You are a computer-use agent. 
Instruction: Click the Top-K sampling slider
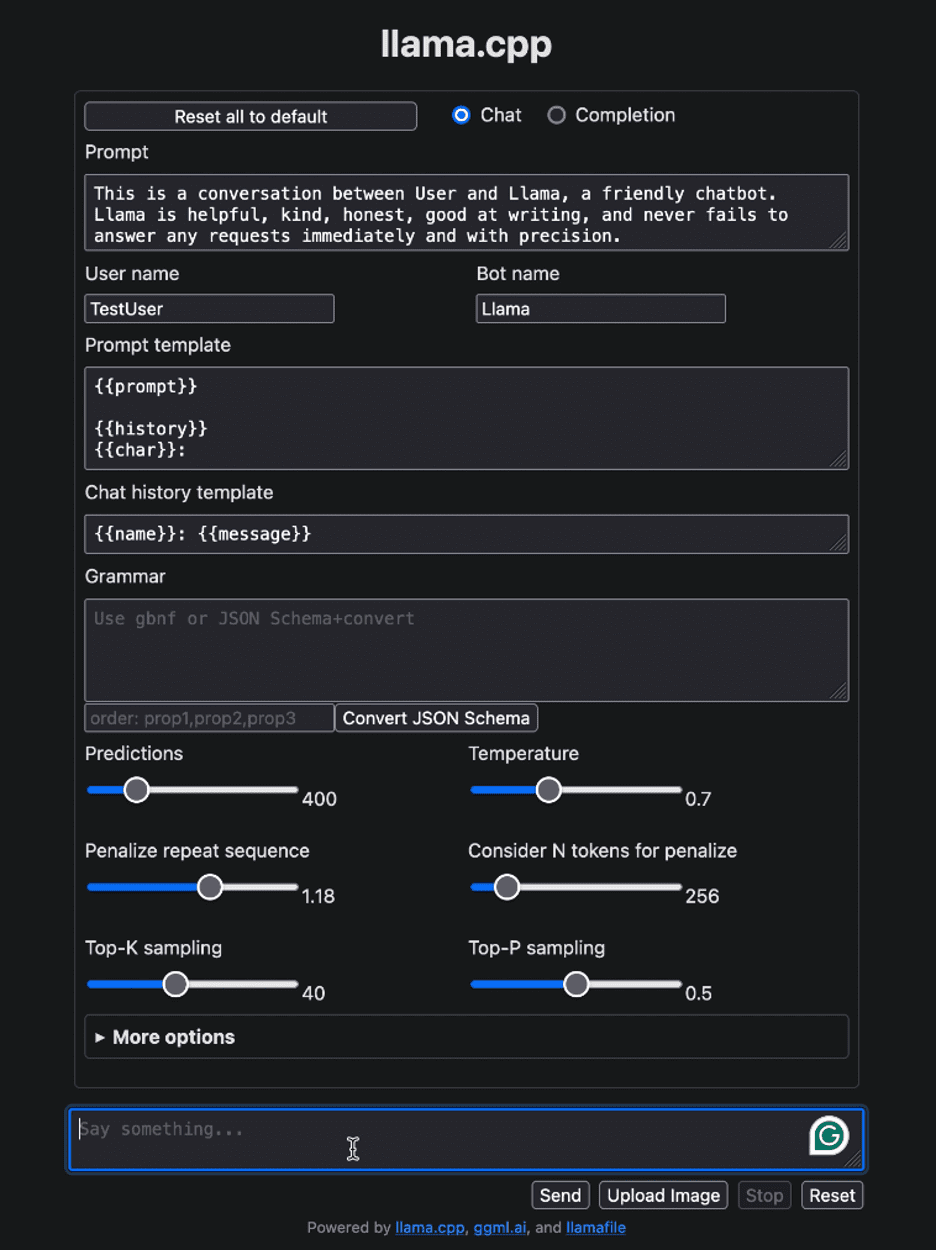(x=192, y=984)
